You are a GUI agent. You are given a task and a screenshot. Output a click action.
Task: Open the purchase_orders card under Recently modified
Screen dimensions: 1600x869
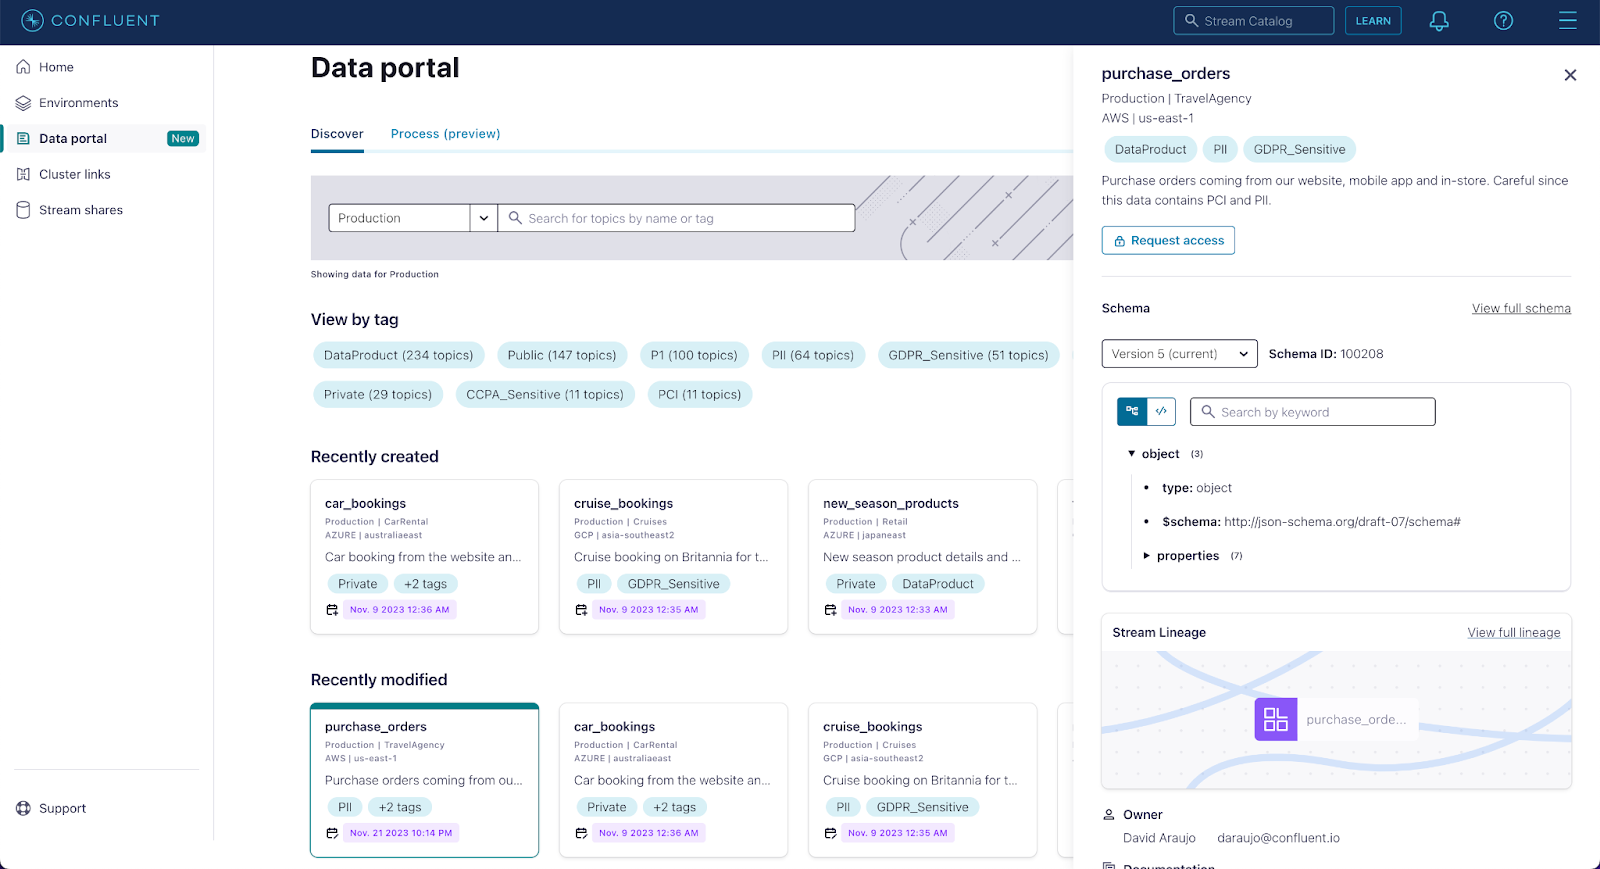point(425,780)
